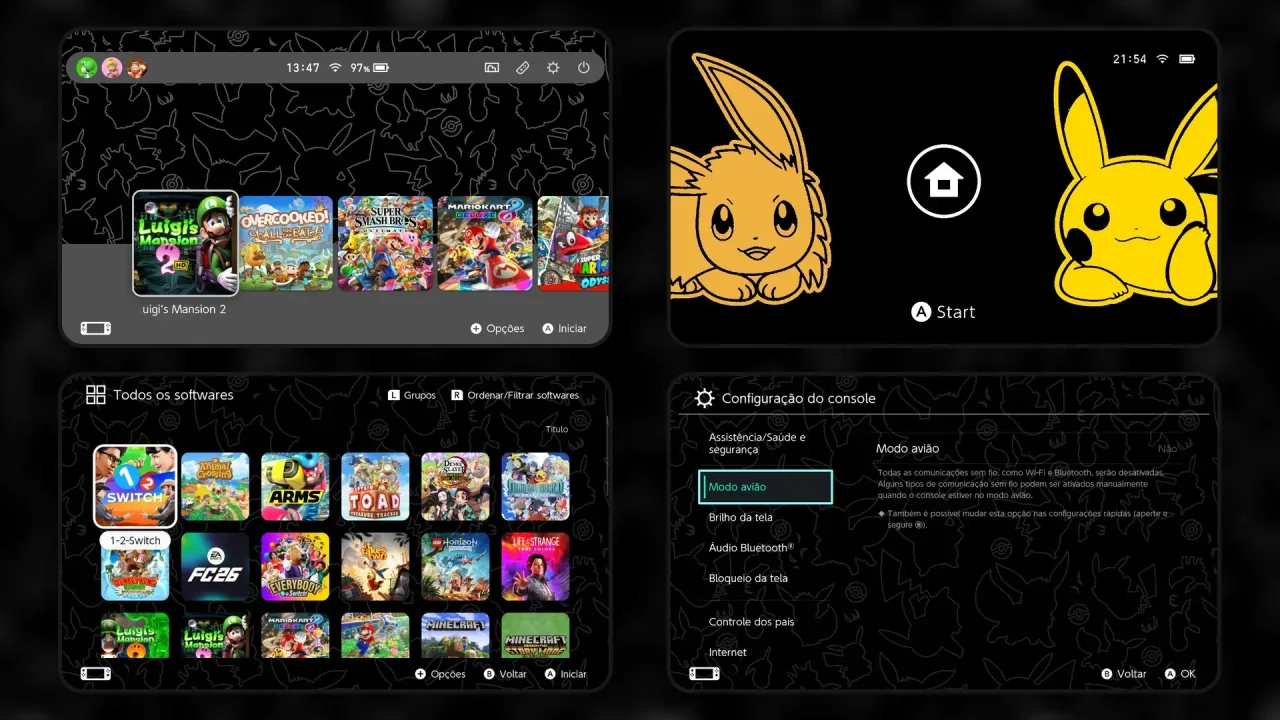Viewport: 1280px width, 720px height.
Task: Select the Demon Slayer game tile
Action: tap(455, 486)
